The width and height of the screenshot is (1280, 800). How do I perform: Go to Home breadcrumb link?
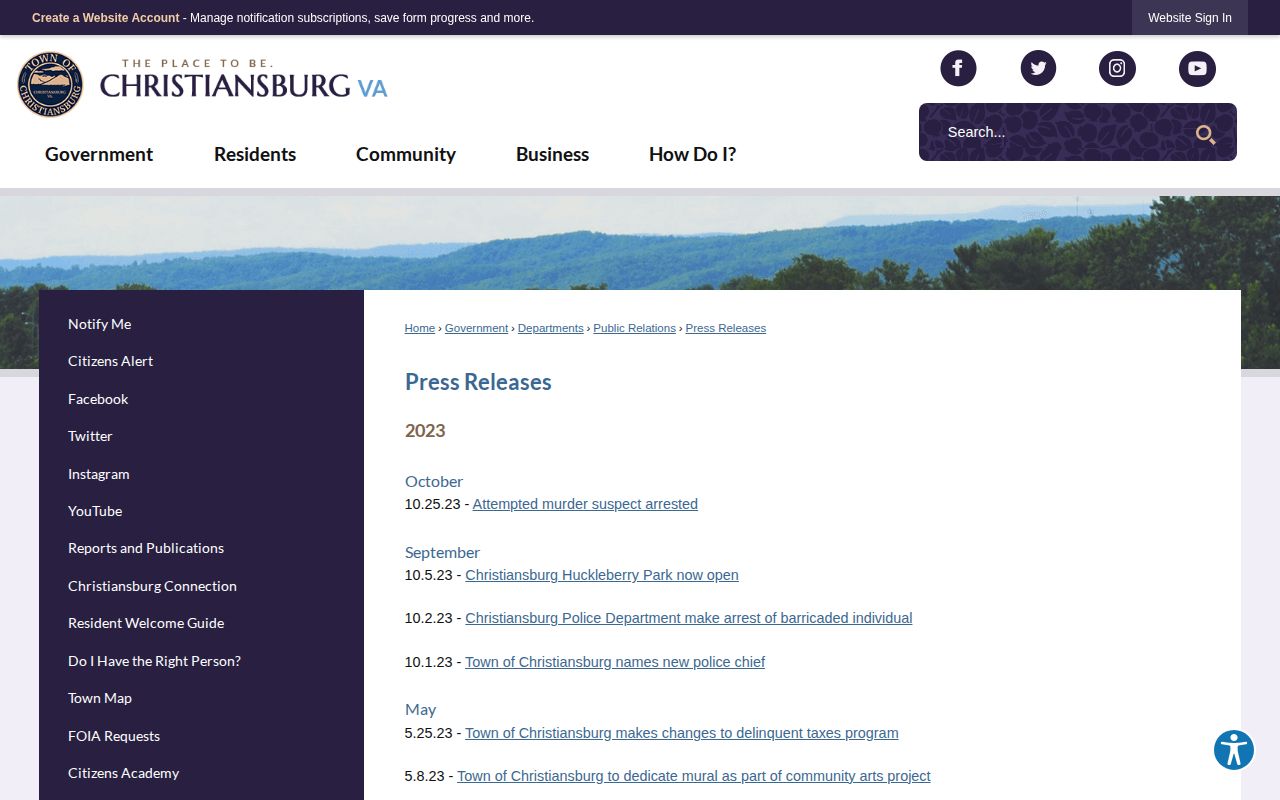(x=420, y=328)
